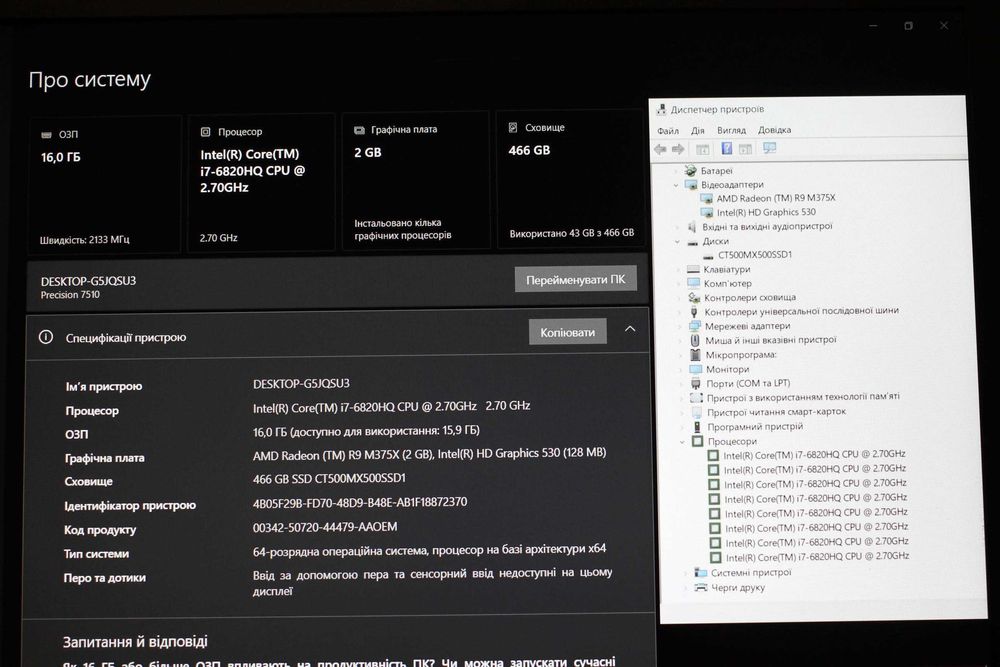Click the USB icon beside Контролери універсальної послідовної шини
The width and height of the screenshot is (1000, 667).
coord(695,312)
